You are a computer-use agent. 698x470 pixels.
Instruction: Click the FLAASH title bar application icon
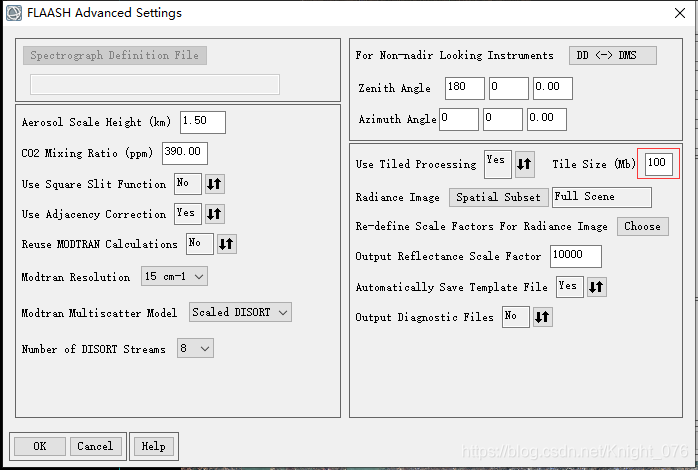[x=13, y=12]
